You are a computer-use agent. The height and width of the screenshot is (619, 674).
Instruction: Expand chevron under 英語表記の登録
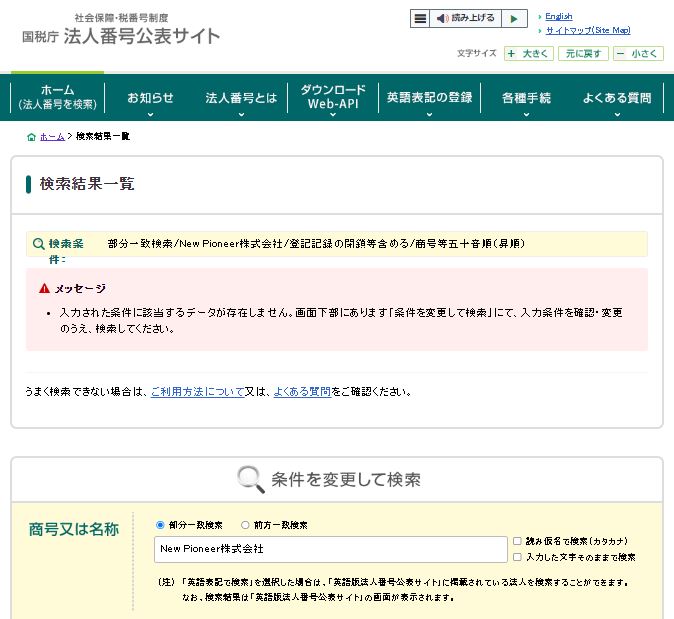(429, 114)
